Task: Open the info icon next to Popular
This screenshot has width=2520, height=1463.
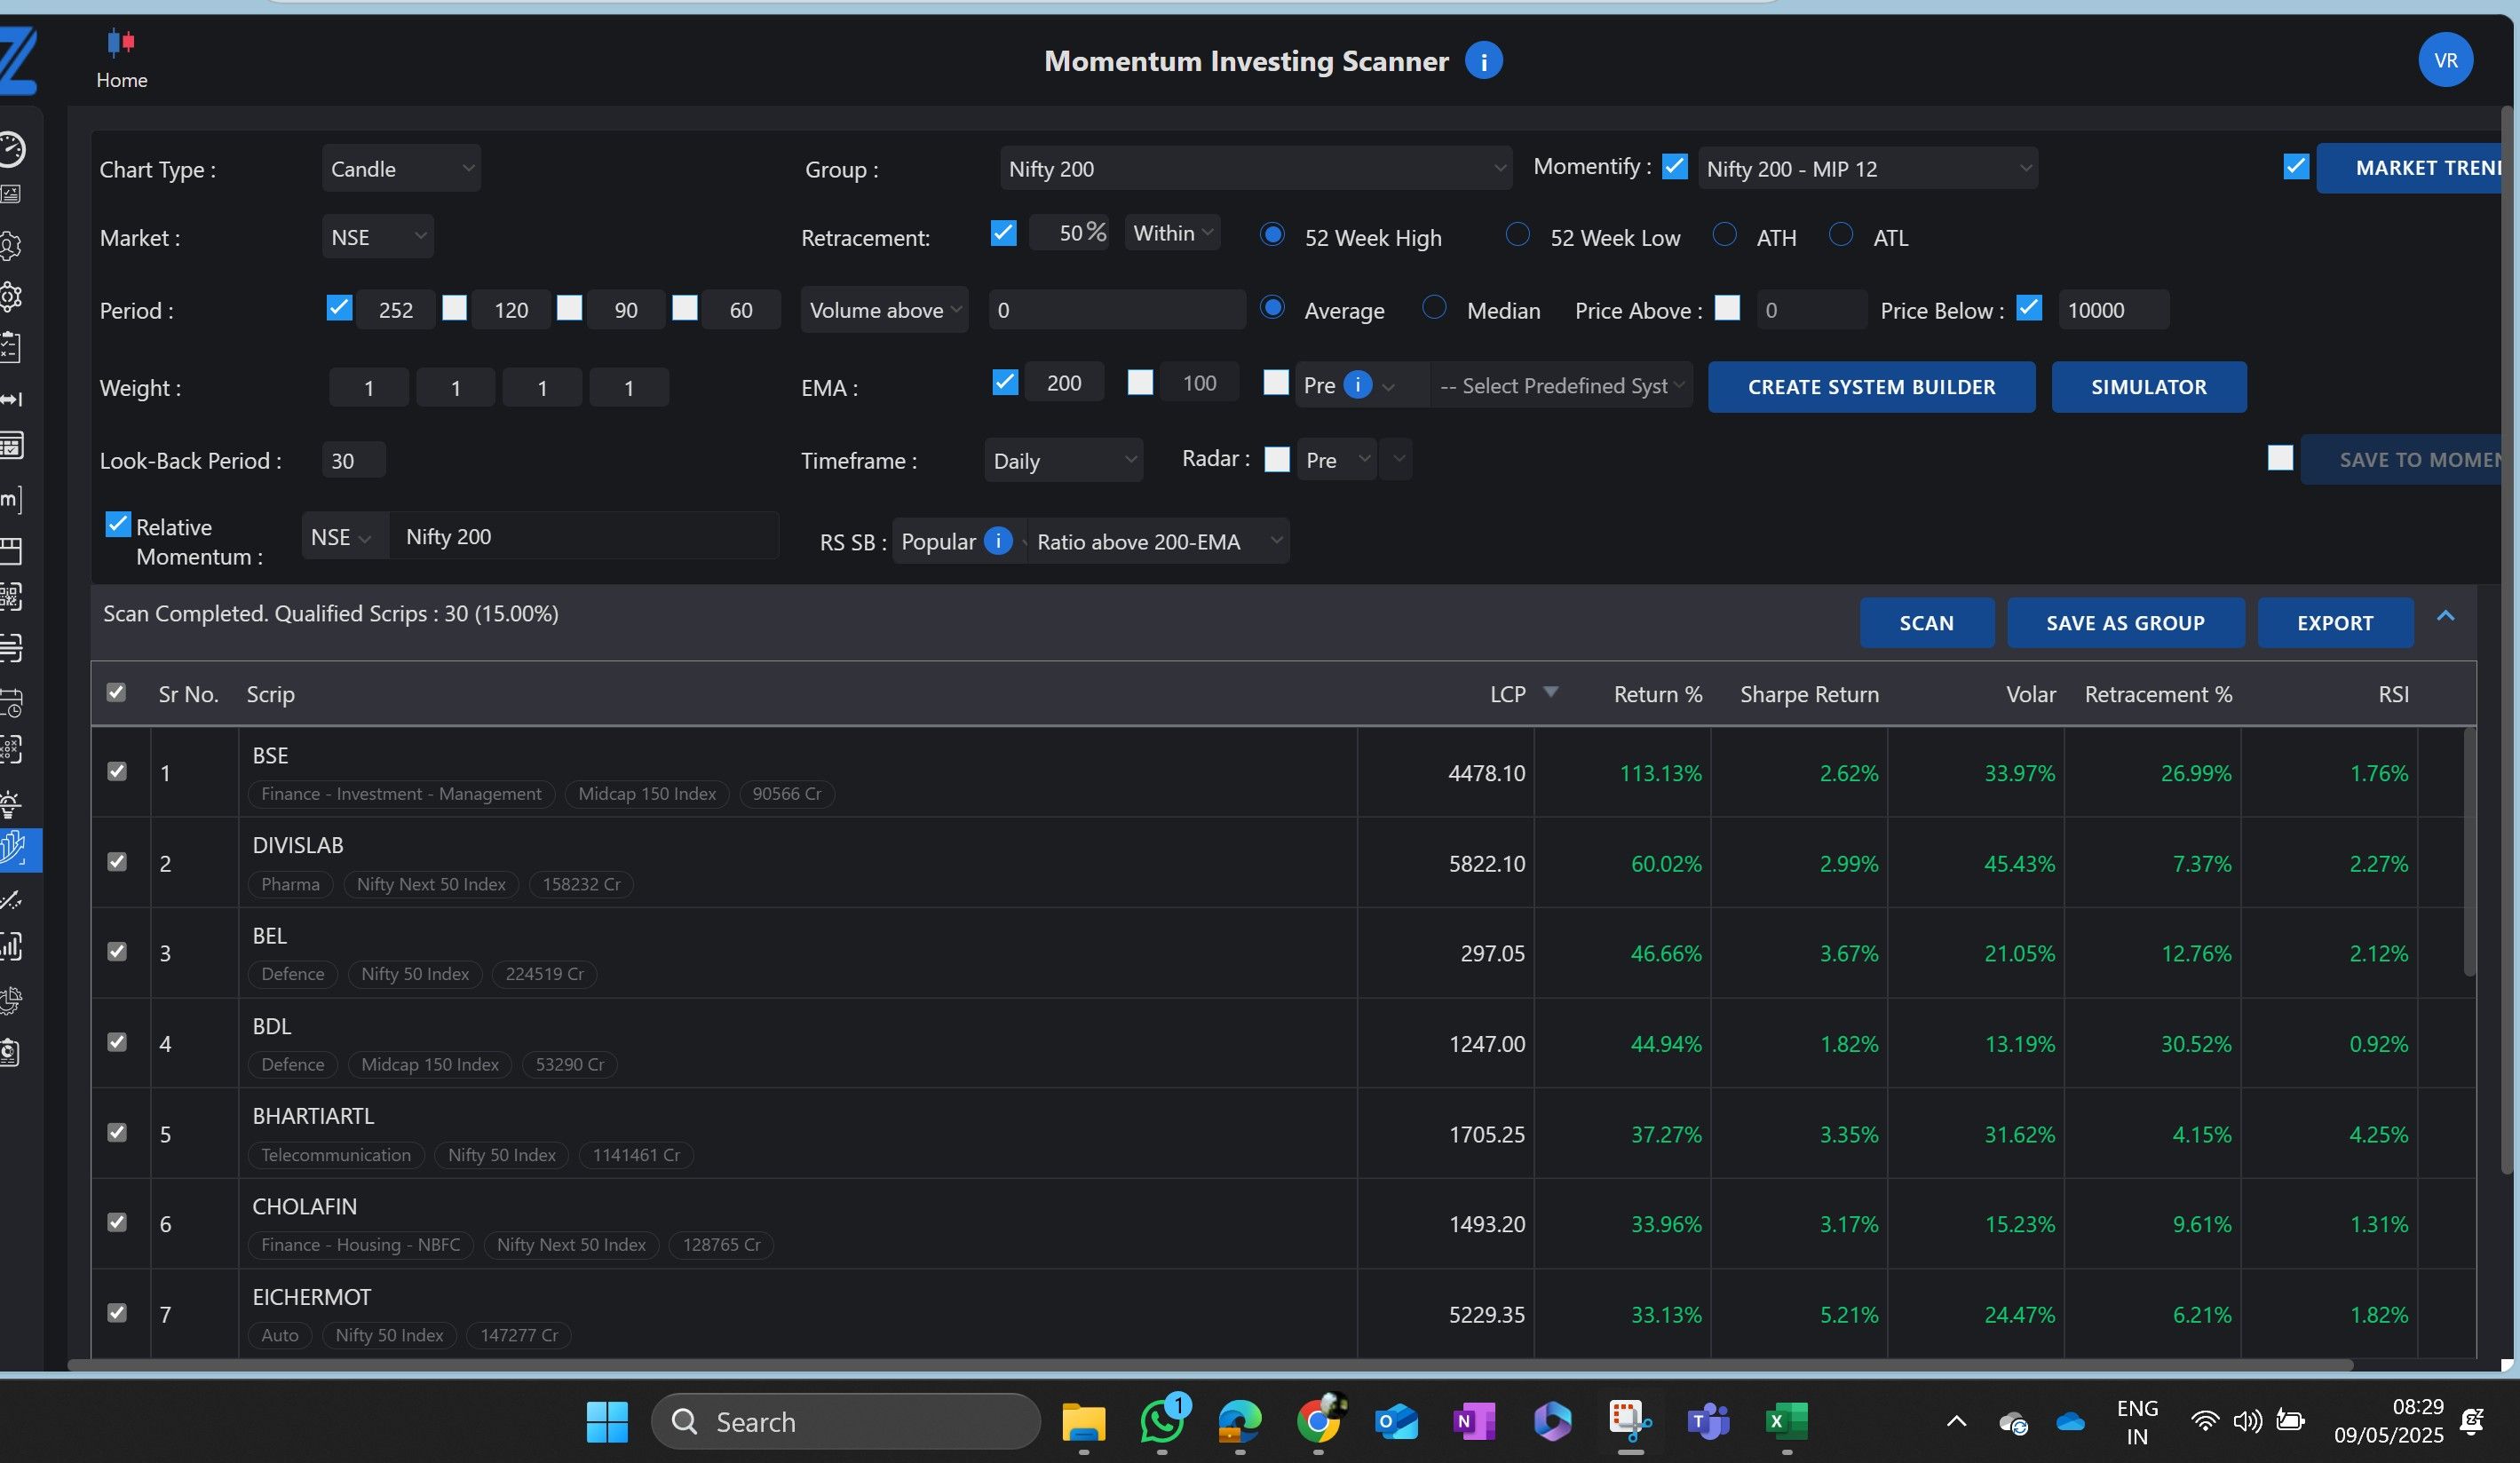Action: (x=998, y=541)
